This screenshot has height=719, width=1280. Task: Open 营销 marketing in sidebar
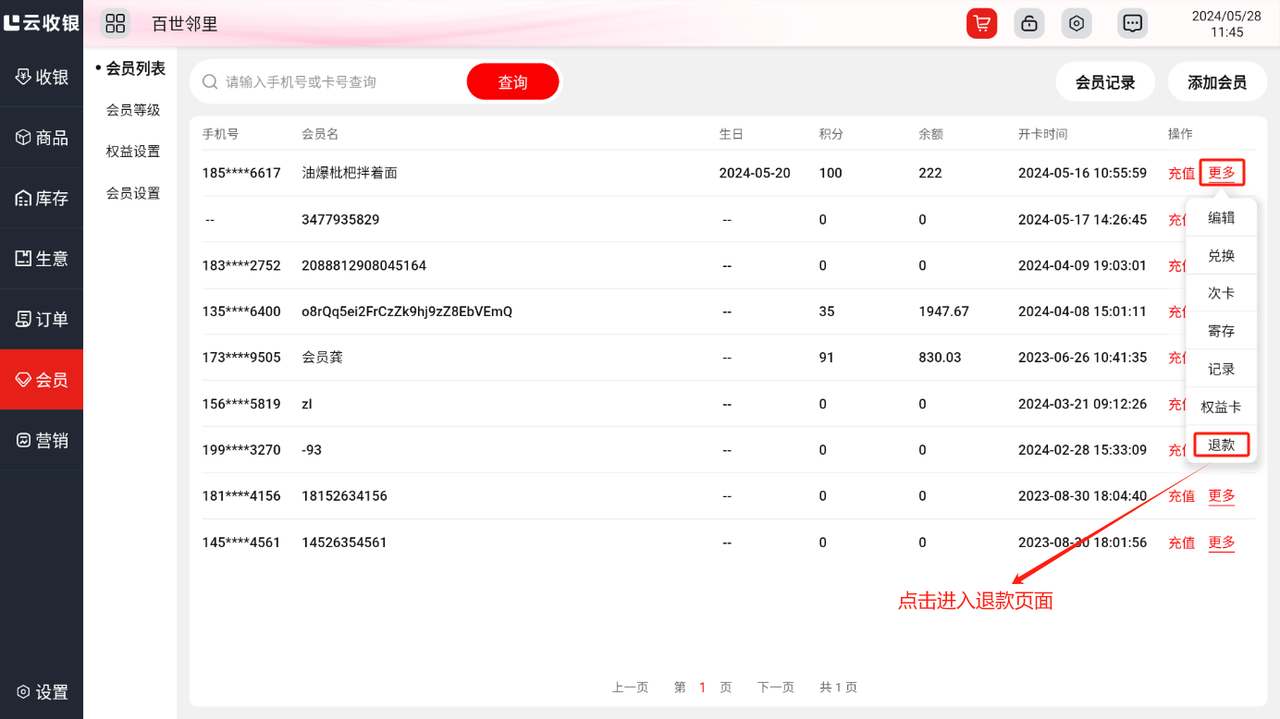[42, 440]
